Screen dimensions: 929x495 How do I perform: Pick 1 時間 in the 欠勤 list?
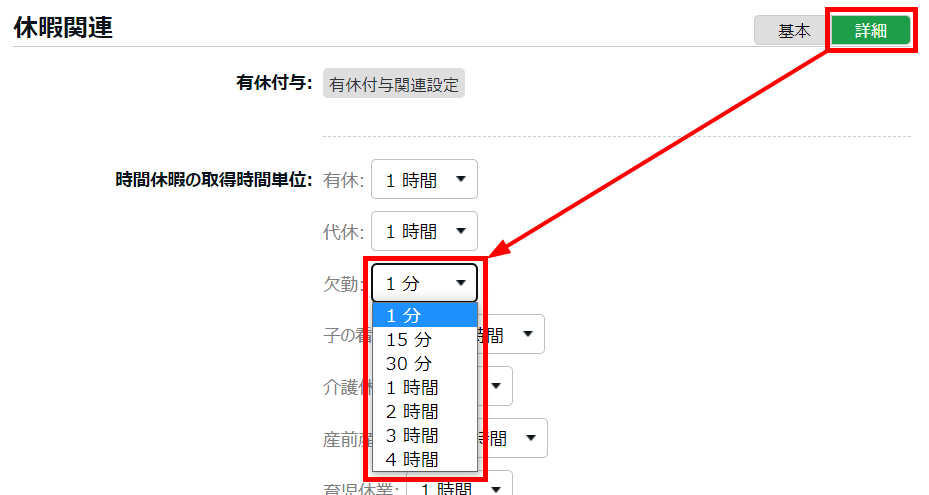click(424, 387)
